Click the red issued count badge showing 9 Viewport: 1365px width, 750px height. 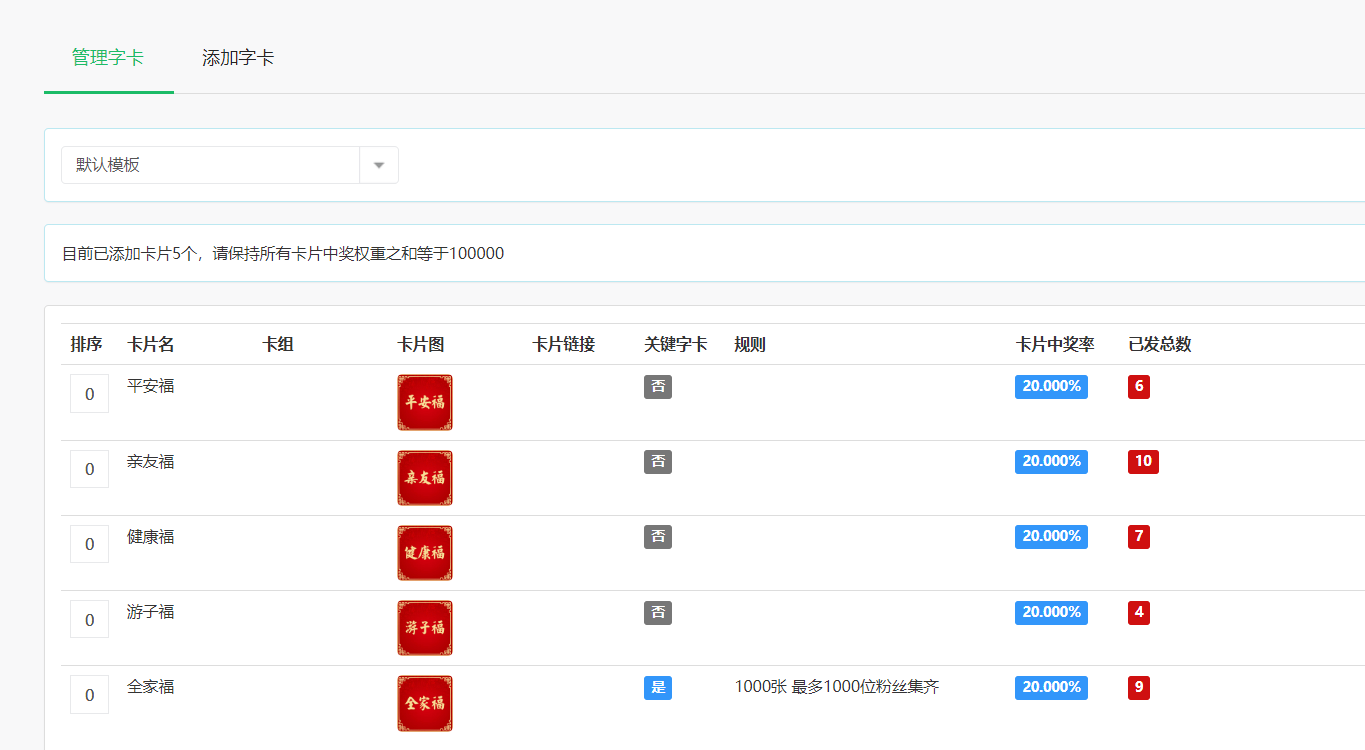click(1138, 687)
